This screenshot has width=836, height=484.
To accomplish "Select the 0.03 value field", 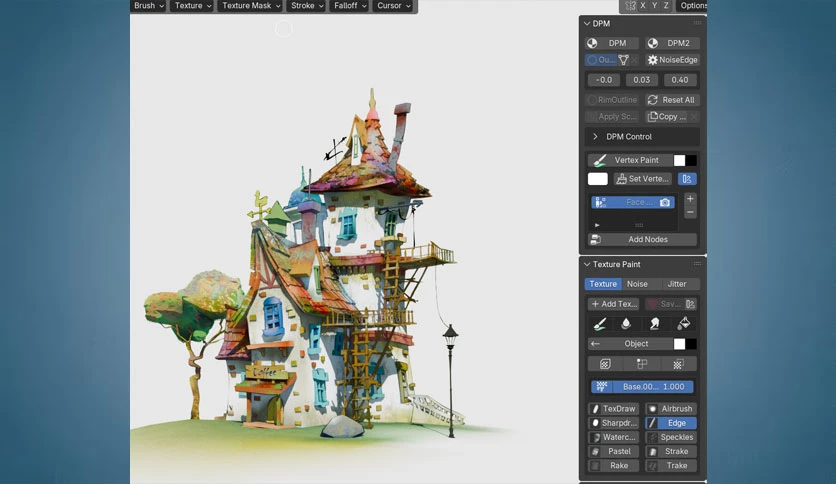I will pyautogui.click(x=641, y=80).
